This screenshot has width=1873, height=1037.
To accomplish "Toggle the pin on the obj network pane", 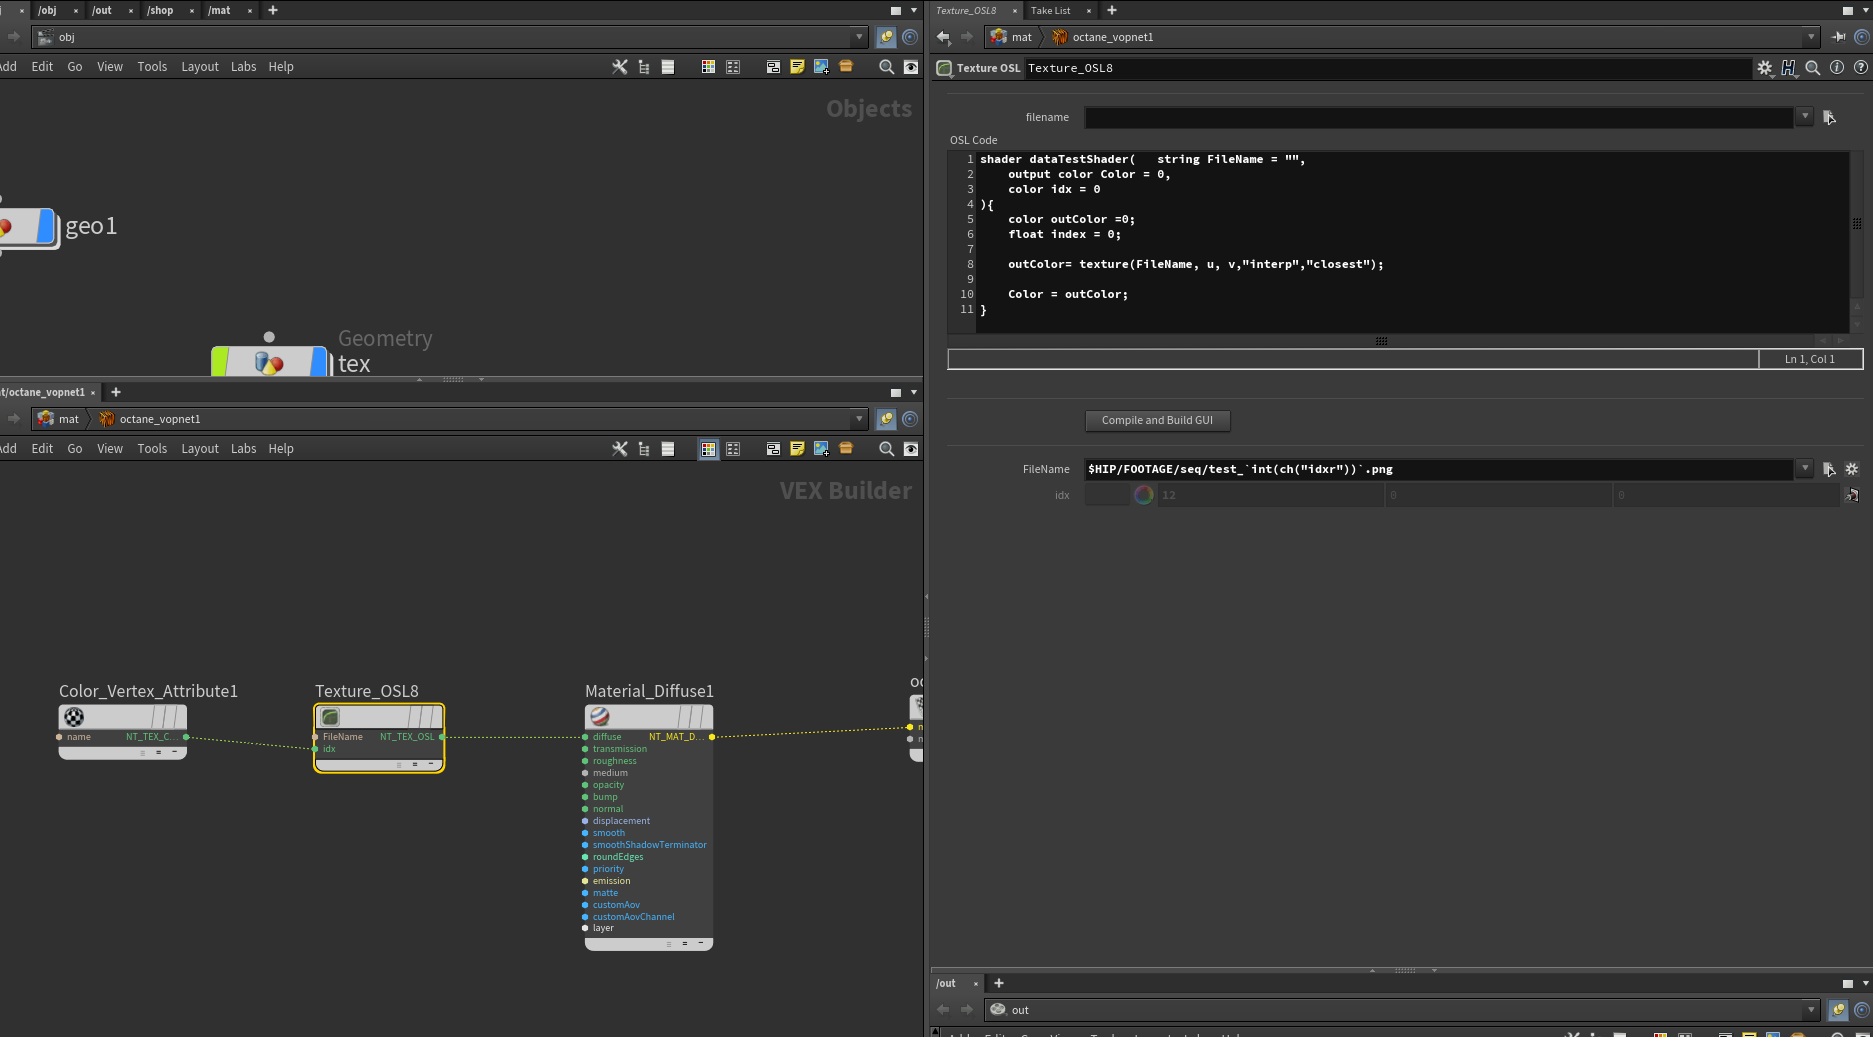I will (886, 37).
